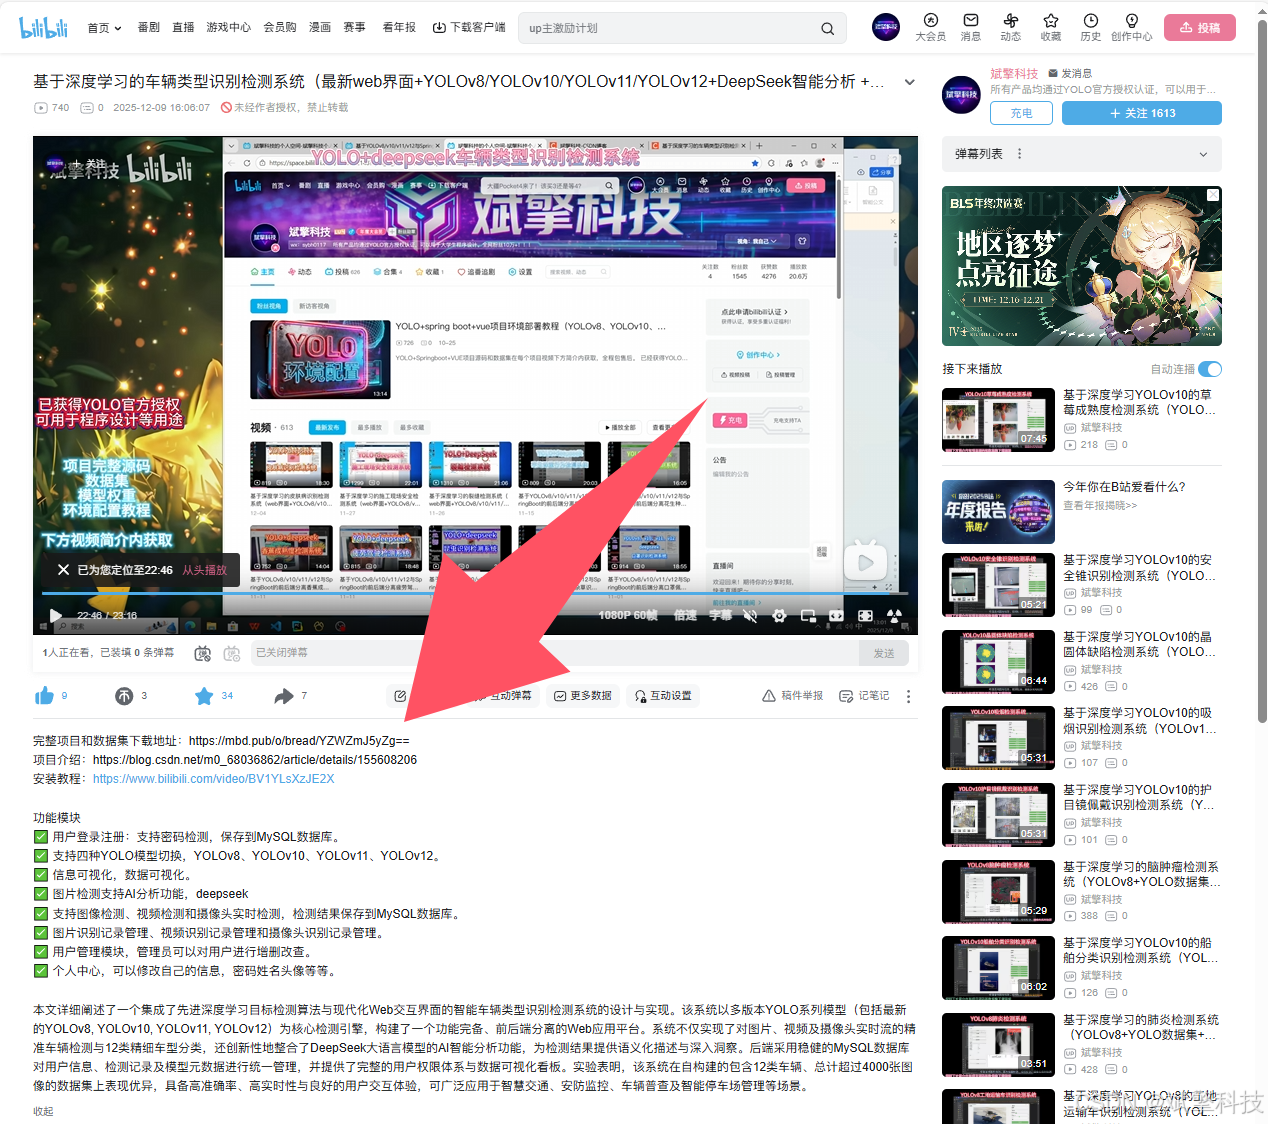Click 互动设置 button
The width and height of the screenshot is (1268, 1124).
[x=663, y=696]
